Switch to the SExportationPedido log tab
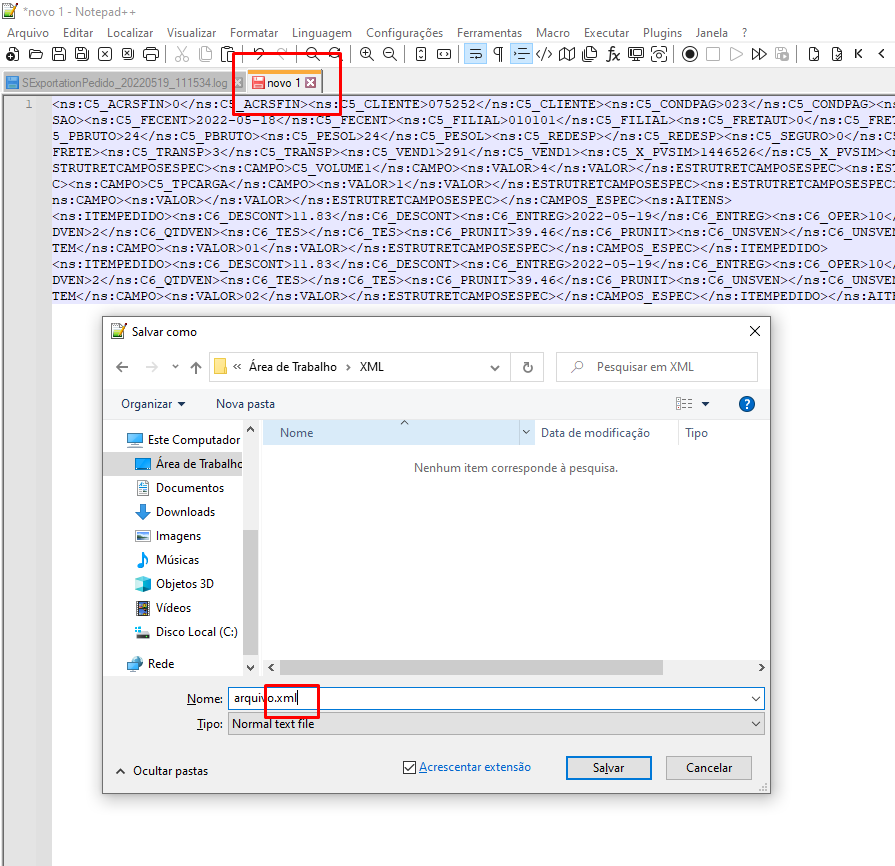 pos(124,83)
